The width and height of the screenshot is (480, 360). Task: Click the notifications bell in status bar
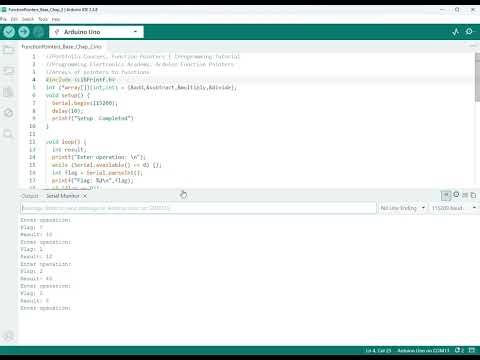460,350
